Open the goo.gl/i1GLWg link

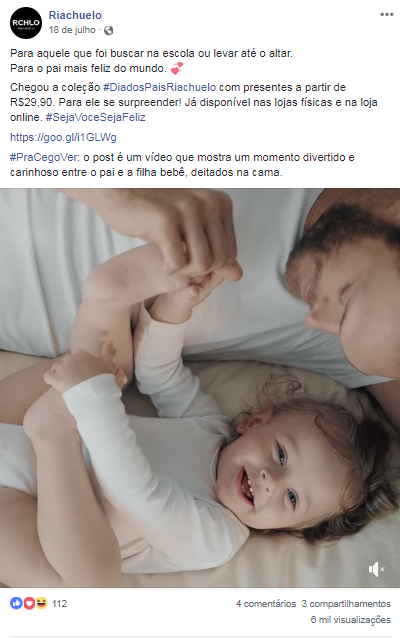tap(63, 138)
